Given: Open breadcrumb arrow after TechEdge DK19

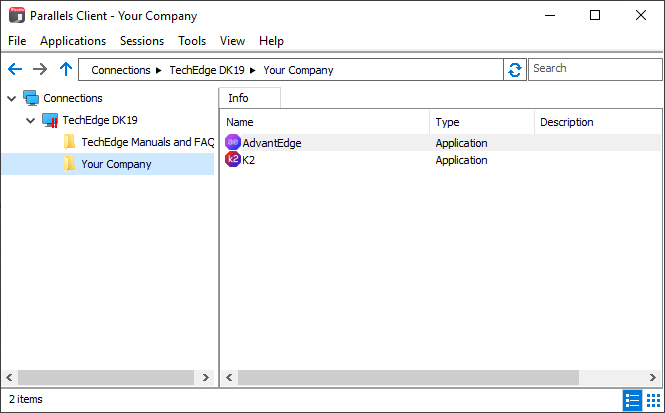Looking at the screenshot, I should click(253, 70).
